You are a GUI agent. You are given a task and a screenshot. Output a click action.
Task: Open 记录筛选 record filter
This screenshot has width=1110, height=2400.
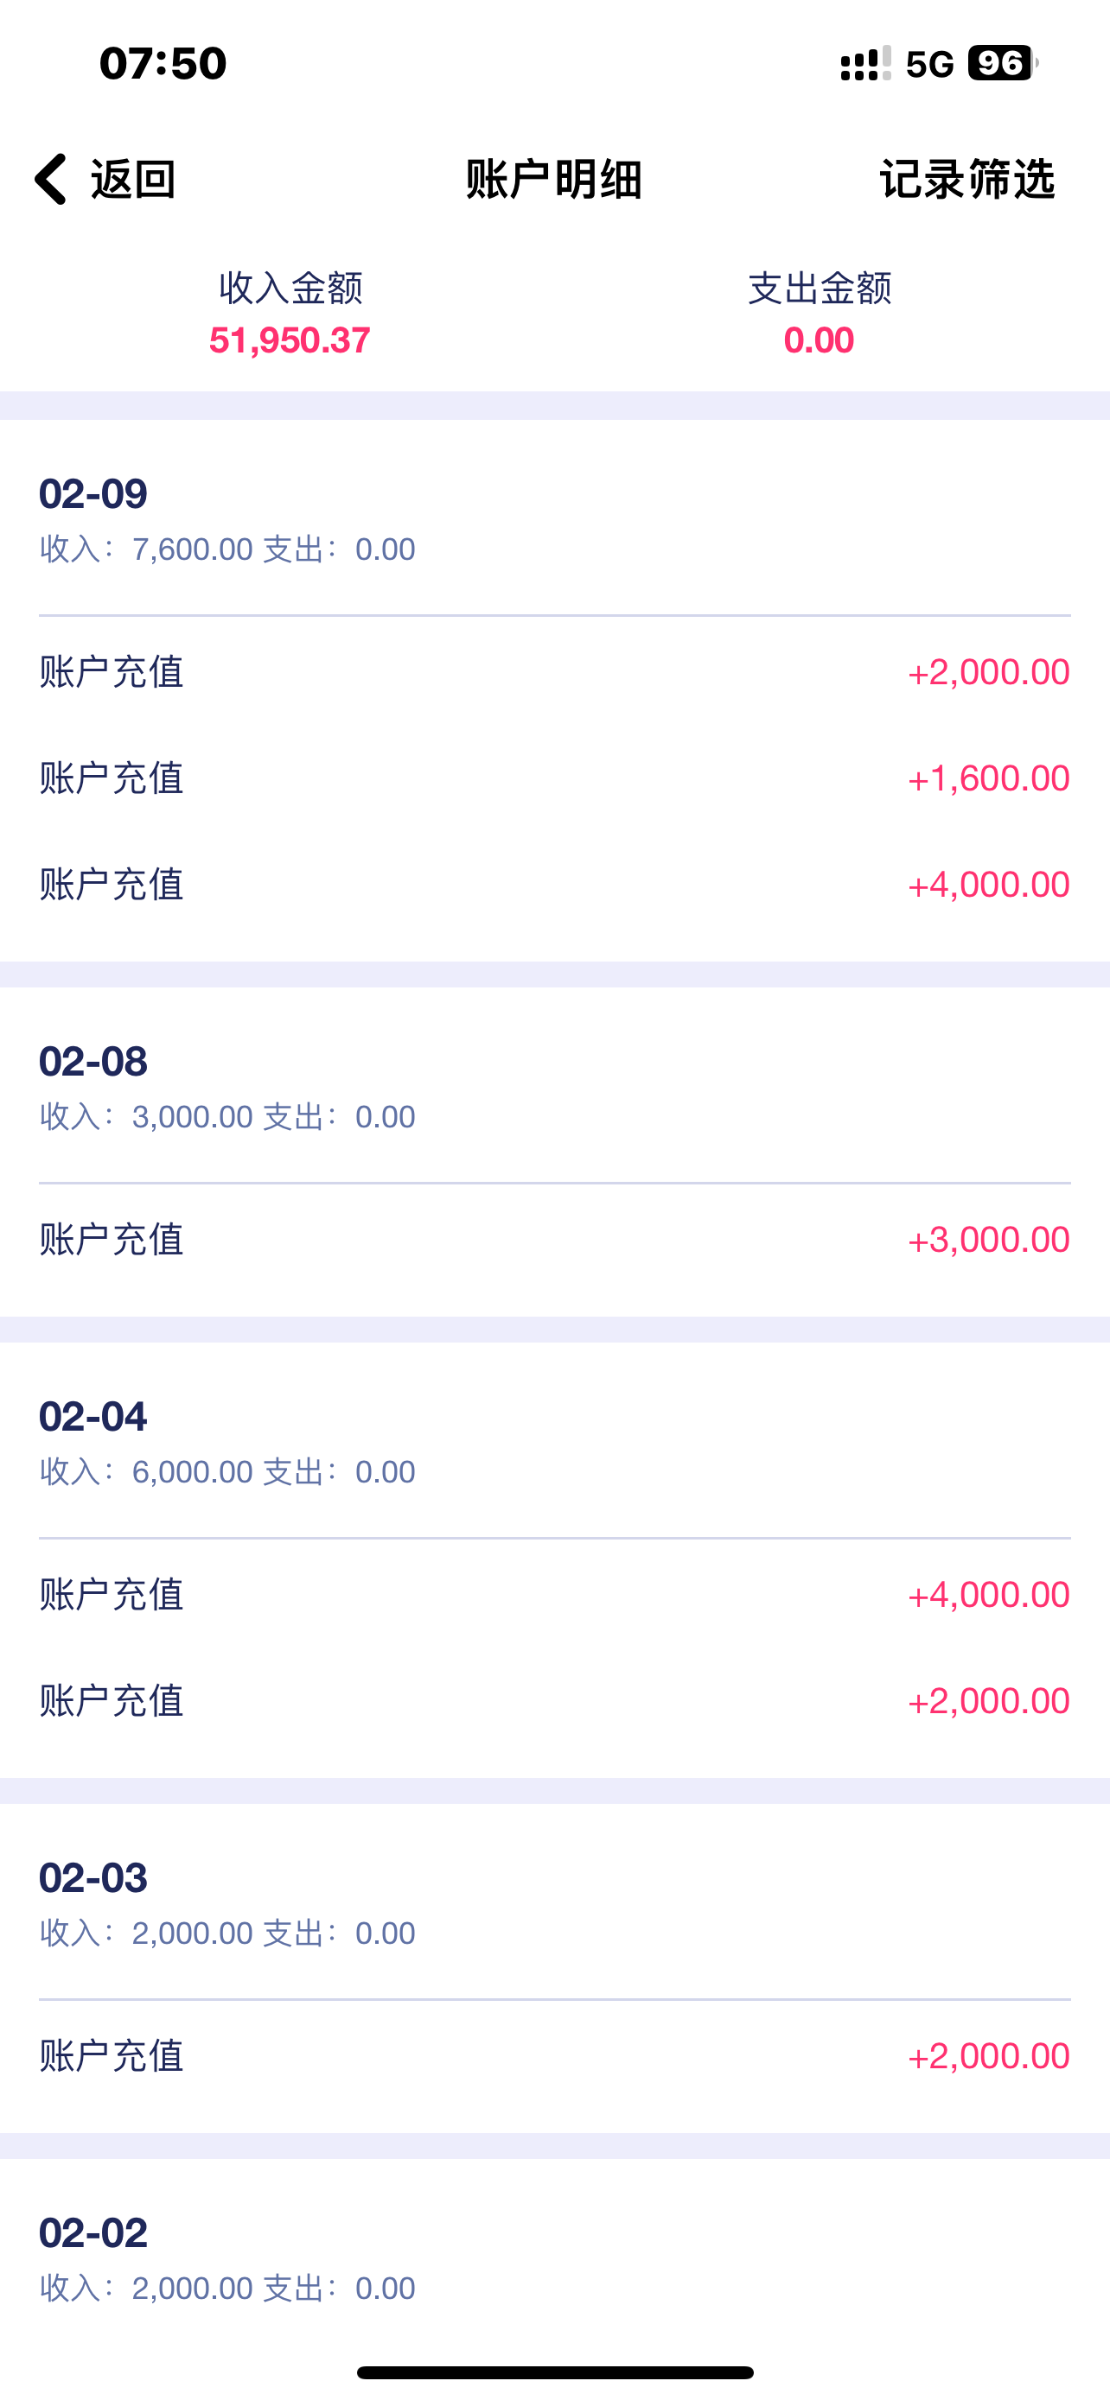[966, 180]
